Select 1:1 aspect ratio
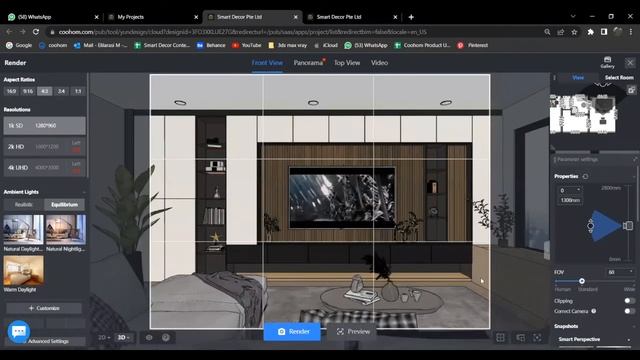 click(78, 91)
